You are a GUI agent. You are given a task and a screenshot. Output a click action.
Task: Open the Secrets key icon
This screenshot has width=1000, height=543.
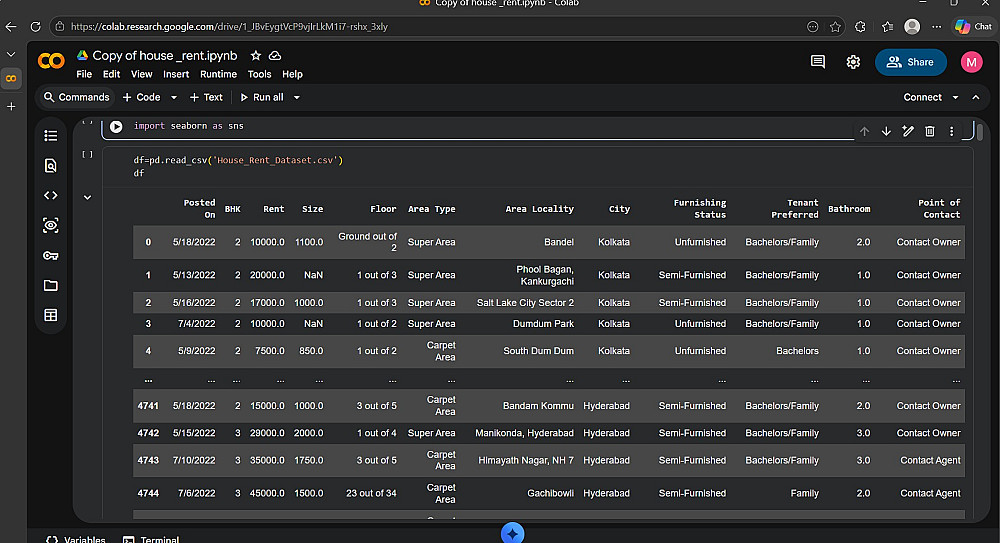[51, 255]
